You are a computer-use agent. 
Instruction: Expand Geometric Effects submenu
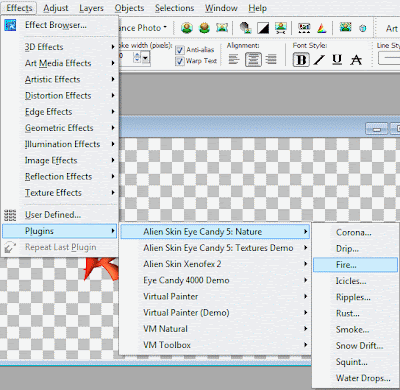click(x=59, y=128)
